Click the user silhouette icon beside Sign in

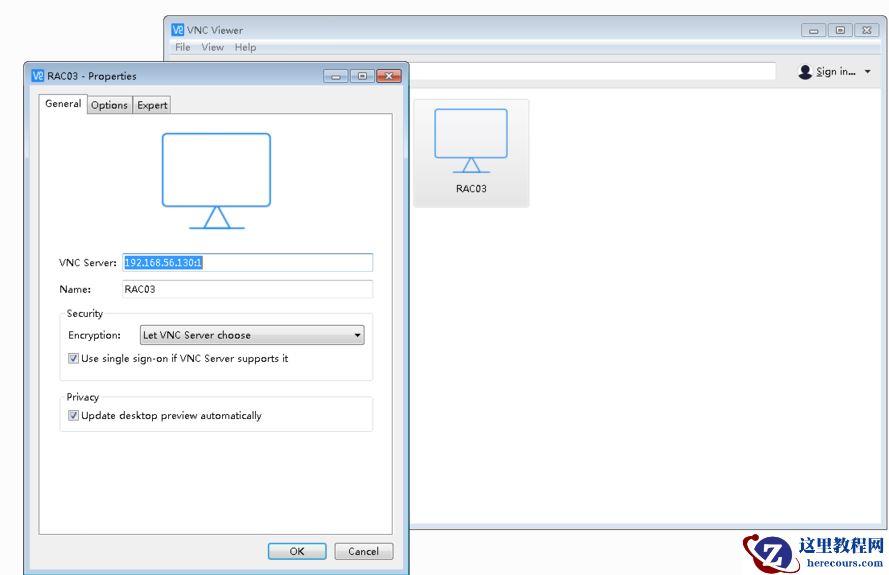(805, 72)
